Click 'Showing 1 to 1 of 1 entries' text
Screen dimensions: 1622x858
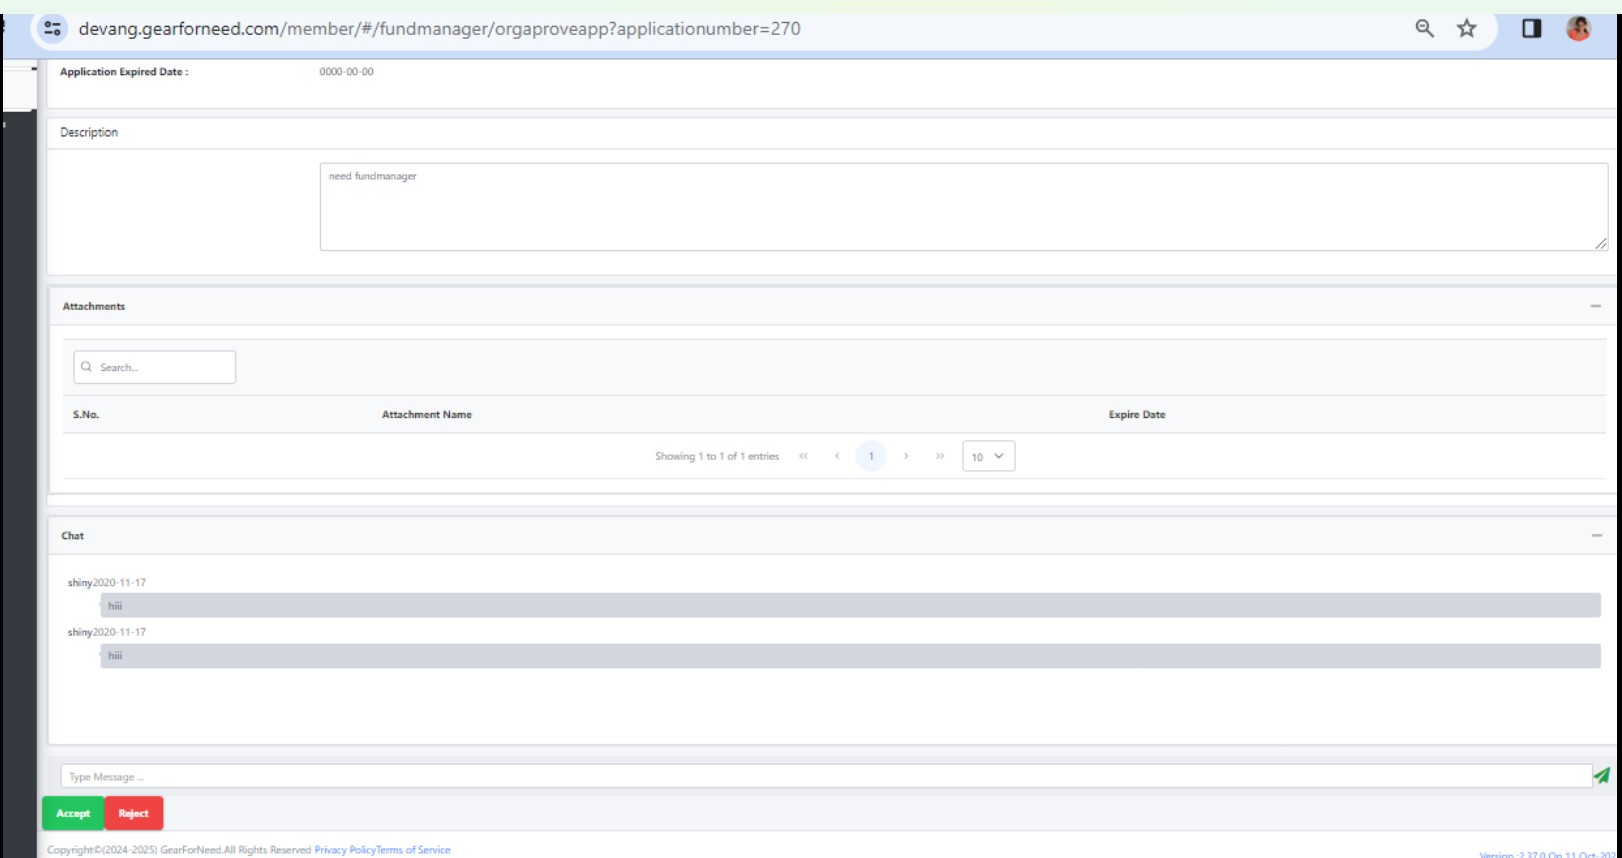(717, 456)
